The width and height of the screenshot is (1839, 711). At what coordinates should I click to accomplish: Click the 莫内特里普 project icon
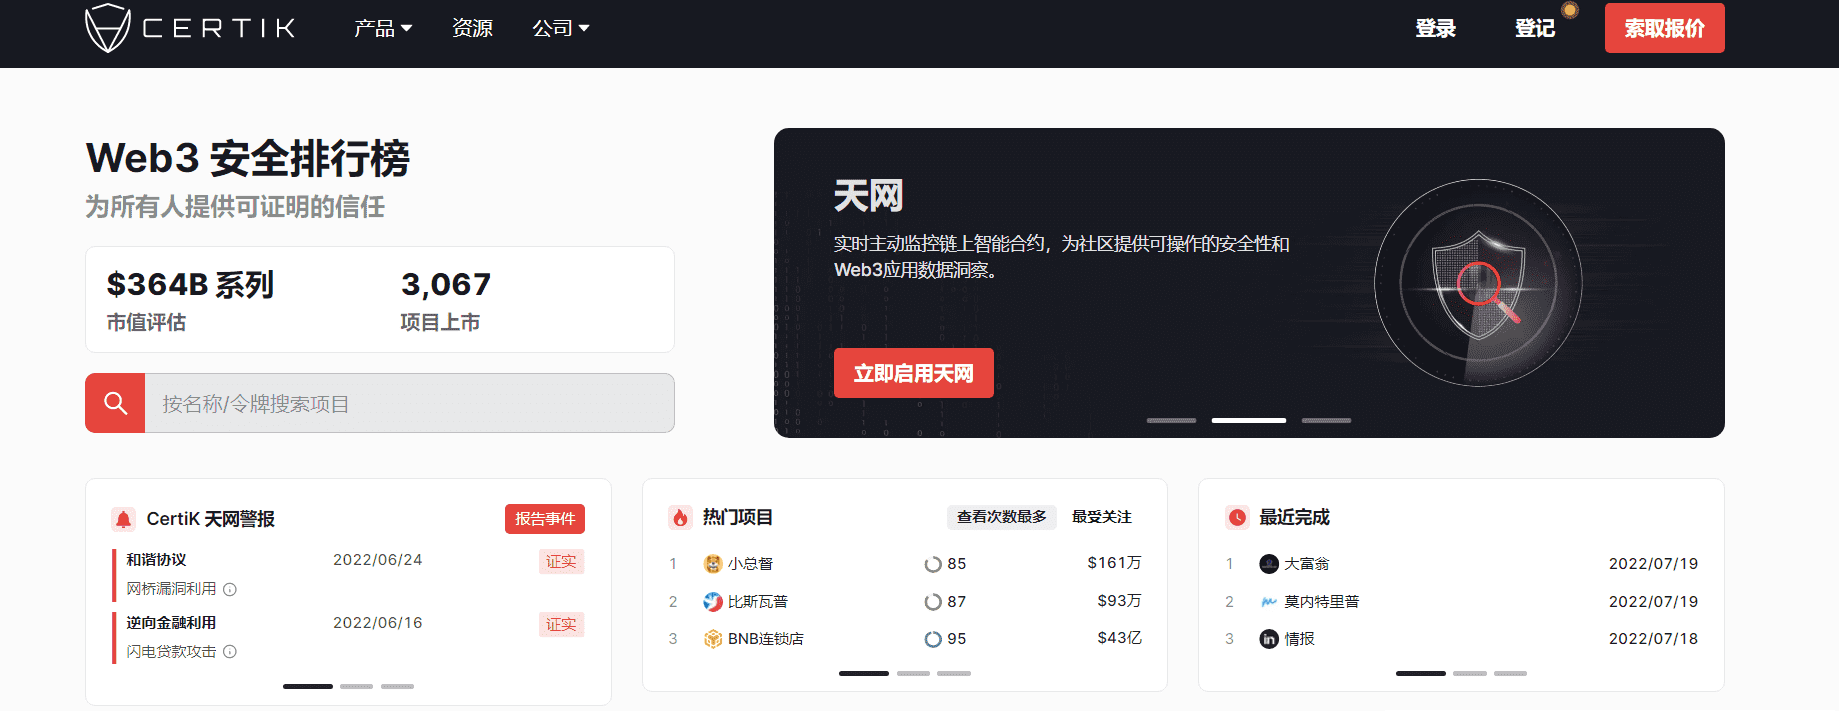tap(1269, 602)
